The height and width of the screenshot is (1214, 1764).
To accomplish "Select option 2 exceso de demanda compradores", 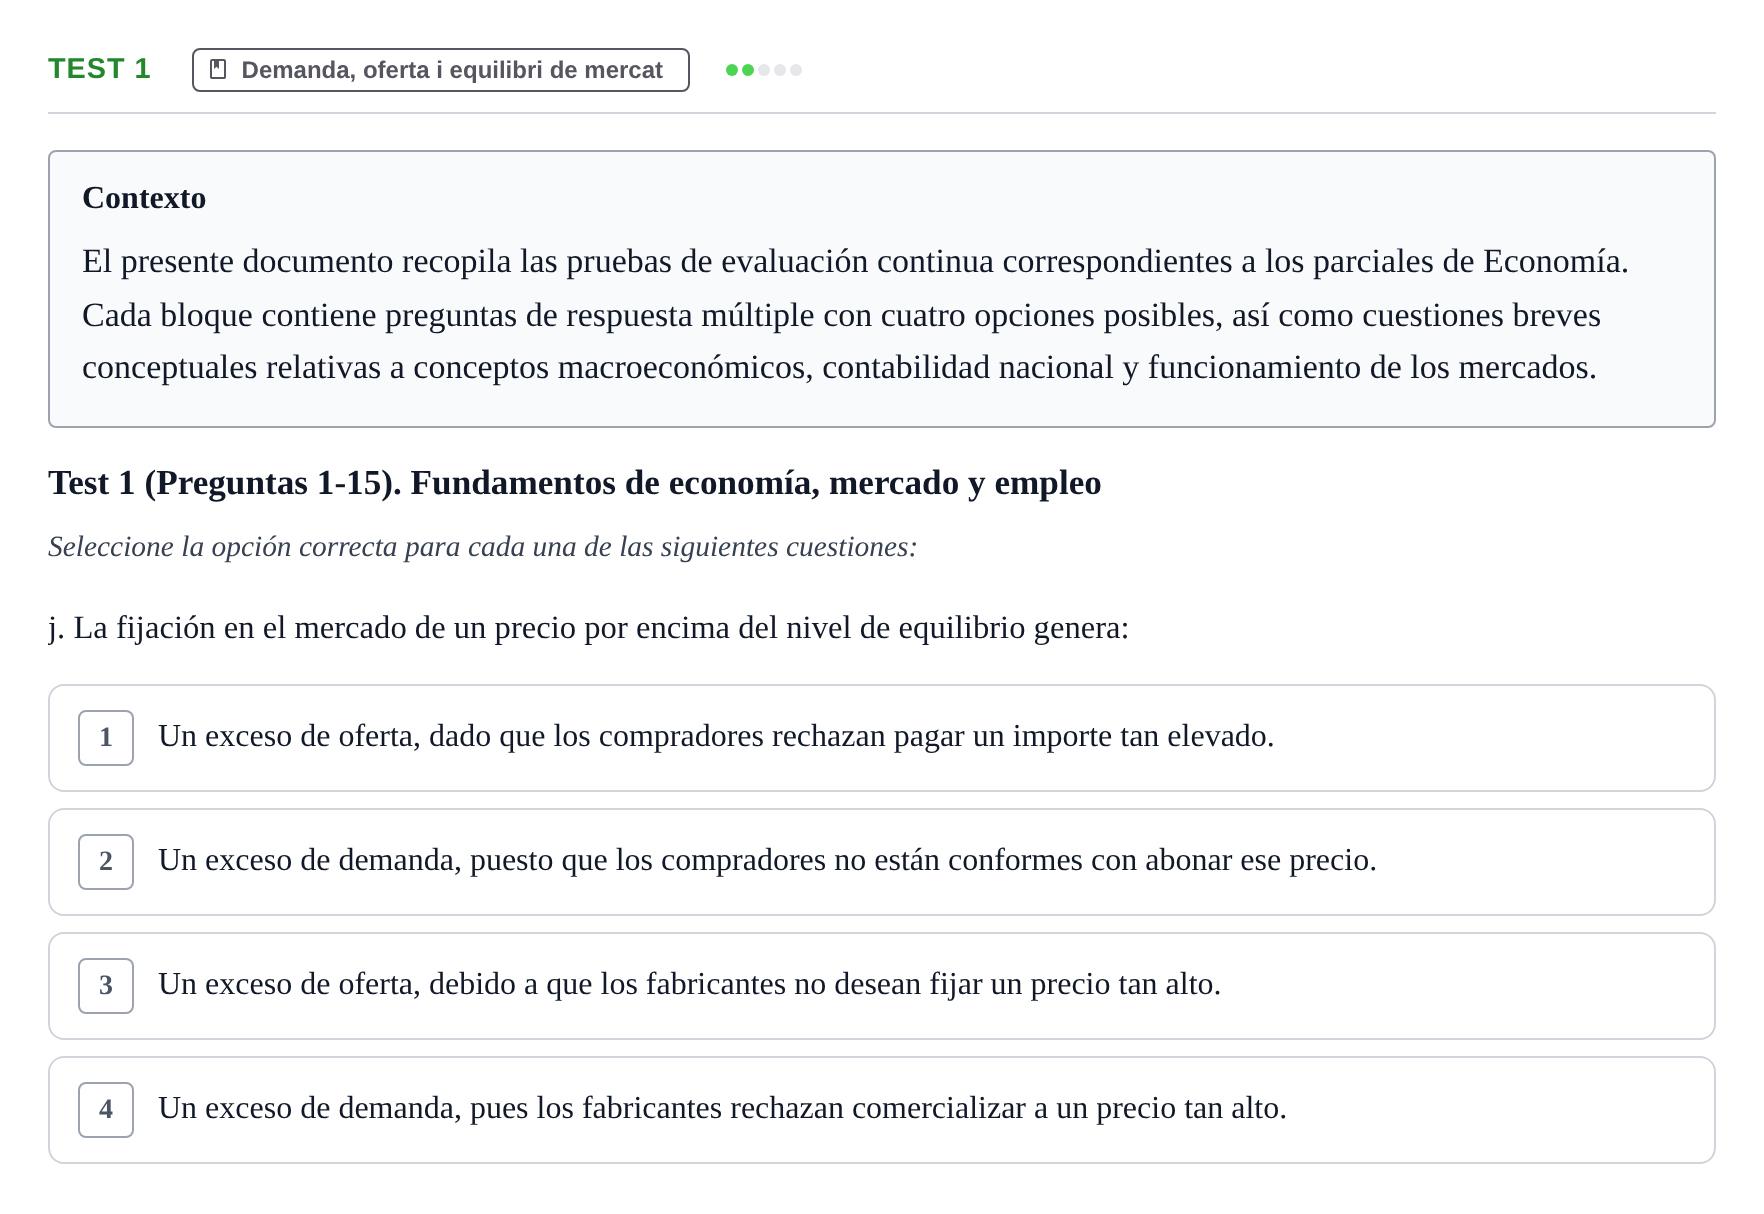I will click(882, 862).
